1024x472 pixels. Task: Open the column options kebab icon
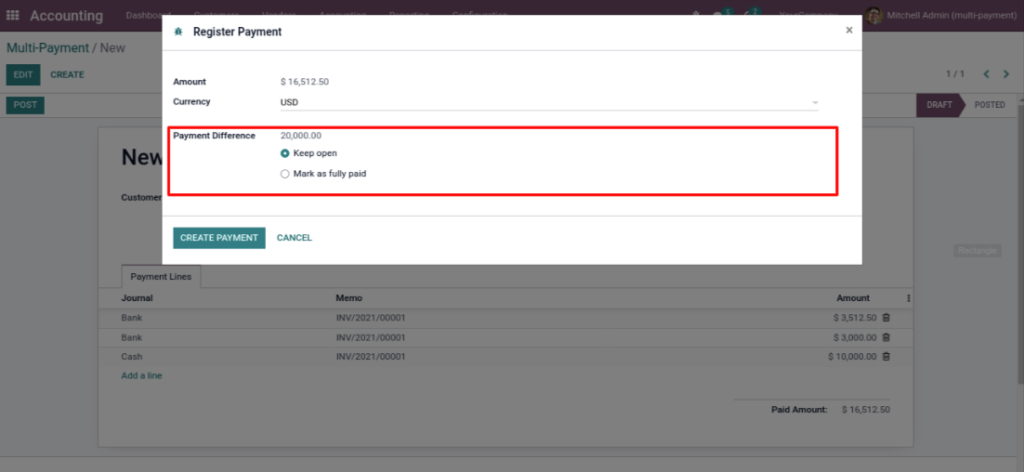[908, 298]
